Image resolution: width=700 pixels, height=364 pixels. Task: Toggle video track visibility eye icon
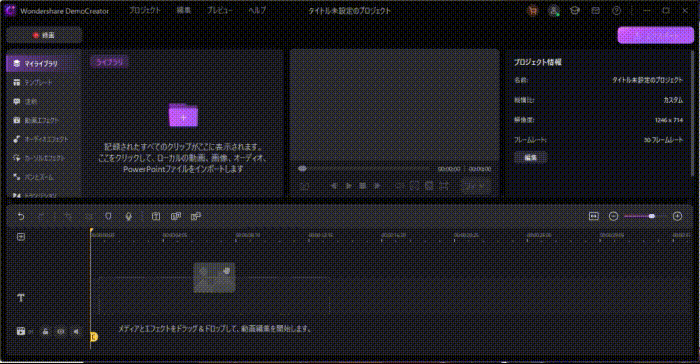pyautogui.click(x=61, y=331)
